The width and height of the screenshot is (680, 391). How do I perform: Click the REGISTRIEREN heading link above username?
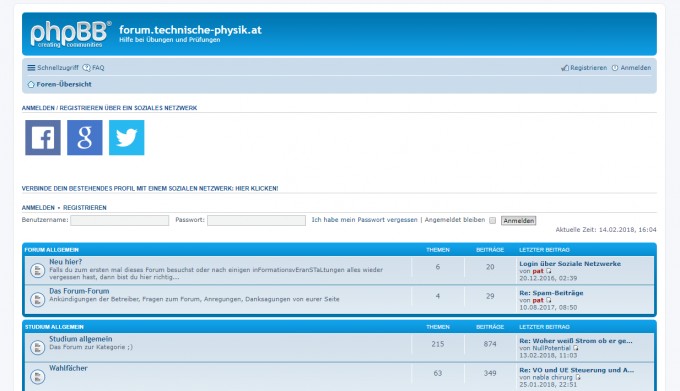tap(85, 208)
